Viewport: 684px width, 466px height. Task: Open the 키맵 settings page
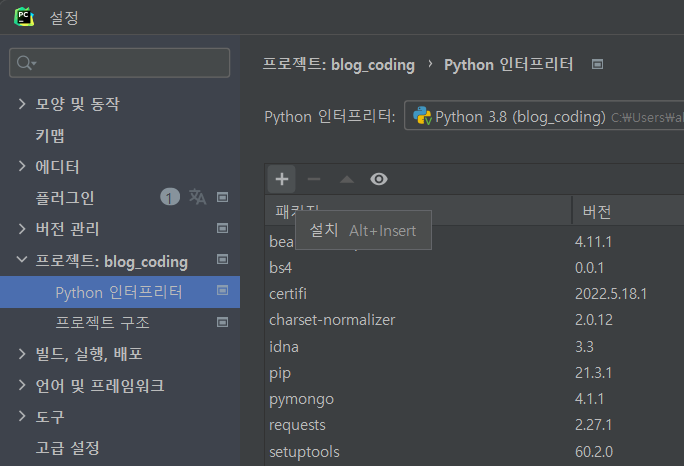point(50,135)
